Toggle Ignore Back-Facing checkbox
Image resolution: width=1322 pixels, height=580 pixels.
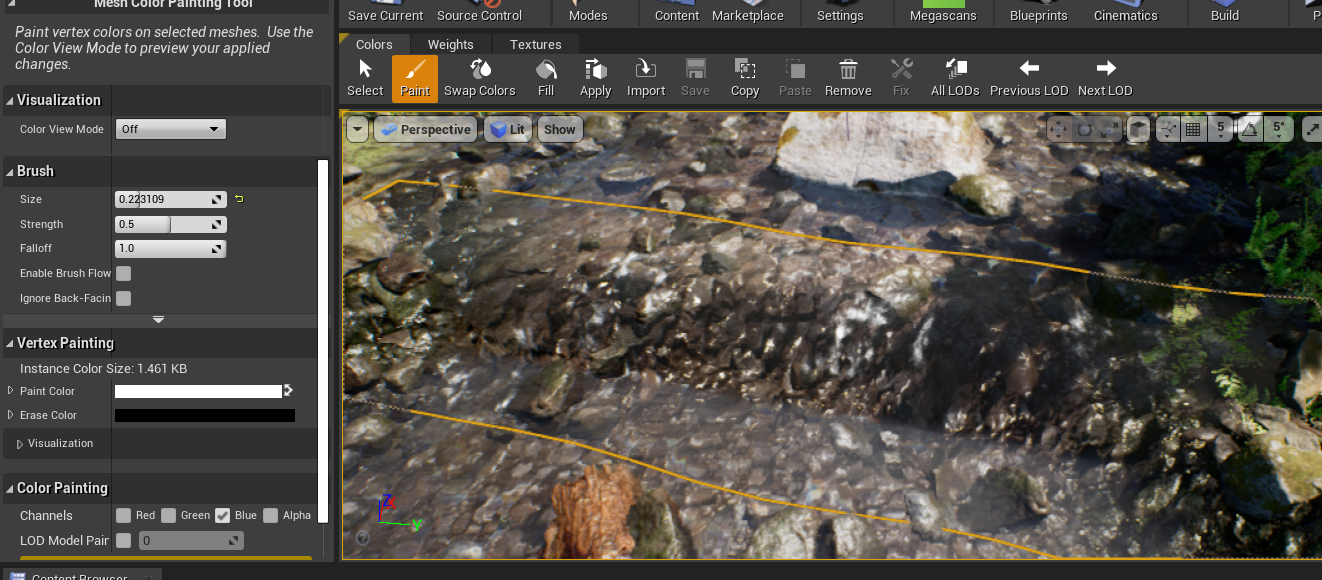click(x=123, y=298)
